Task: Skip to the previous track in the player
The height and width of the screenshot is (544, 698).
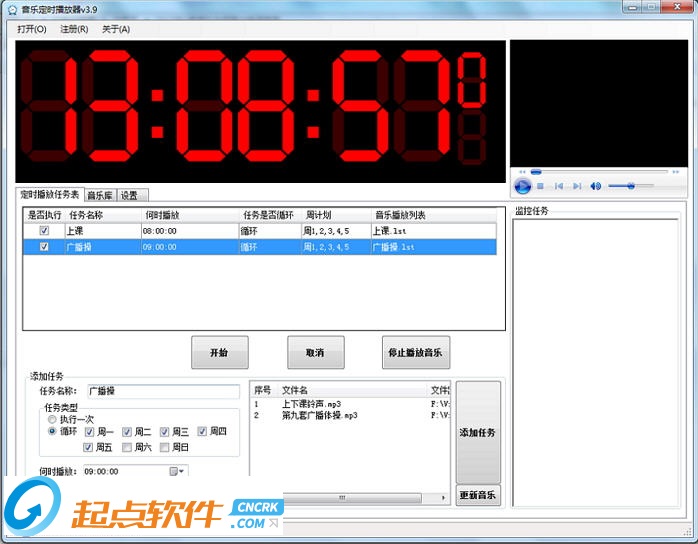Action: [x=559, y=186]
